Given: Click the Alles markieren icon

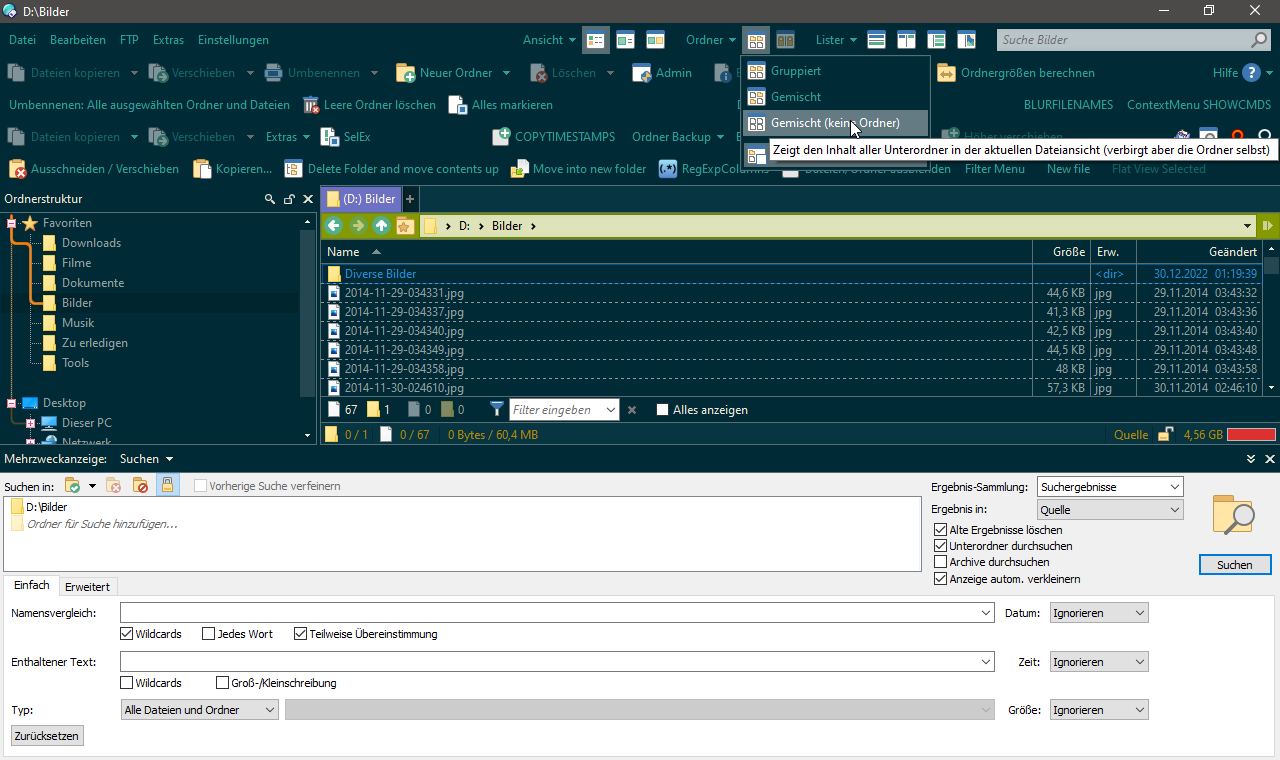Looking at the screenshot, I should tap(457, 105).
